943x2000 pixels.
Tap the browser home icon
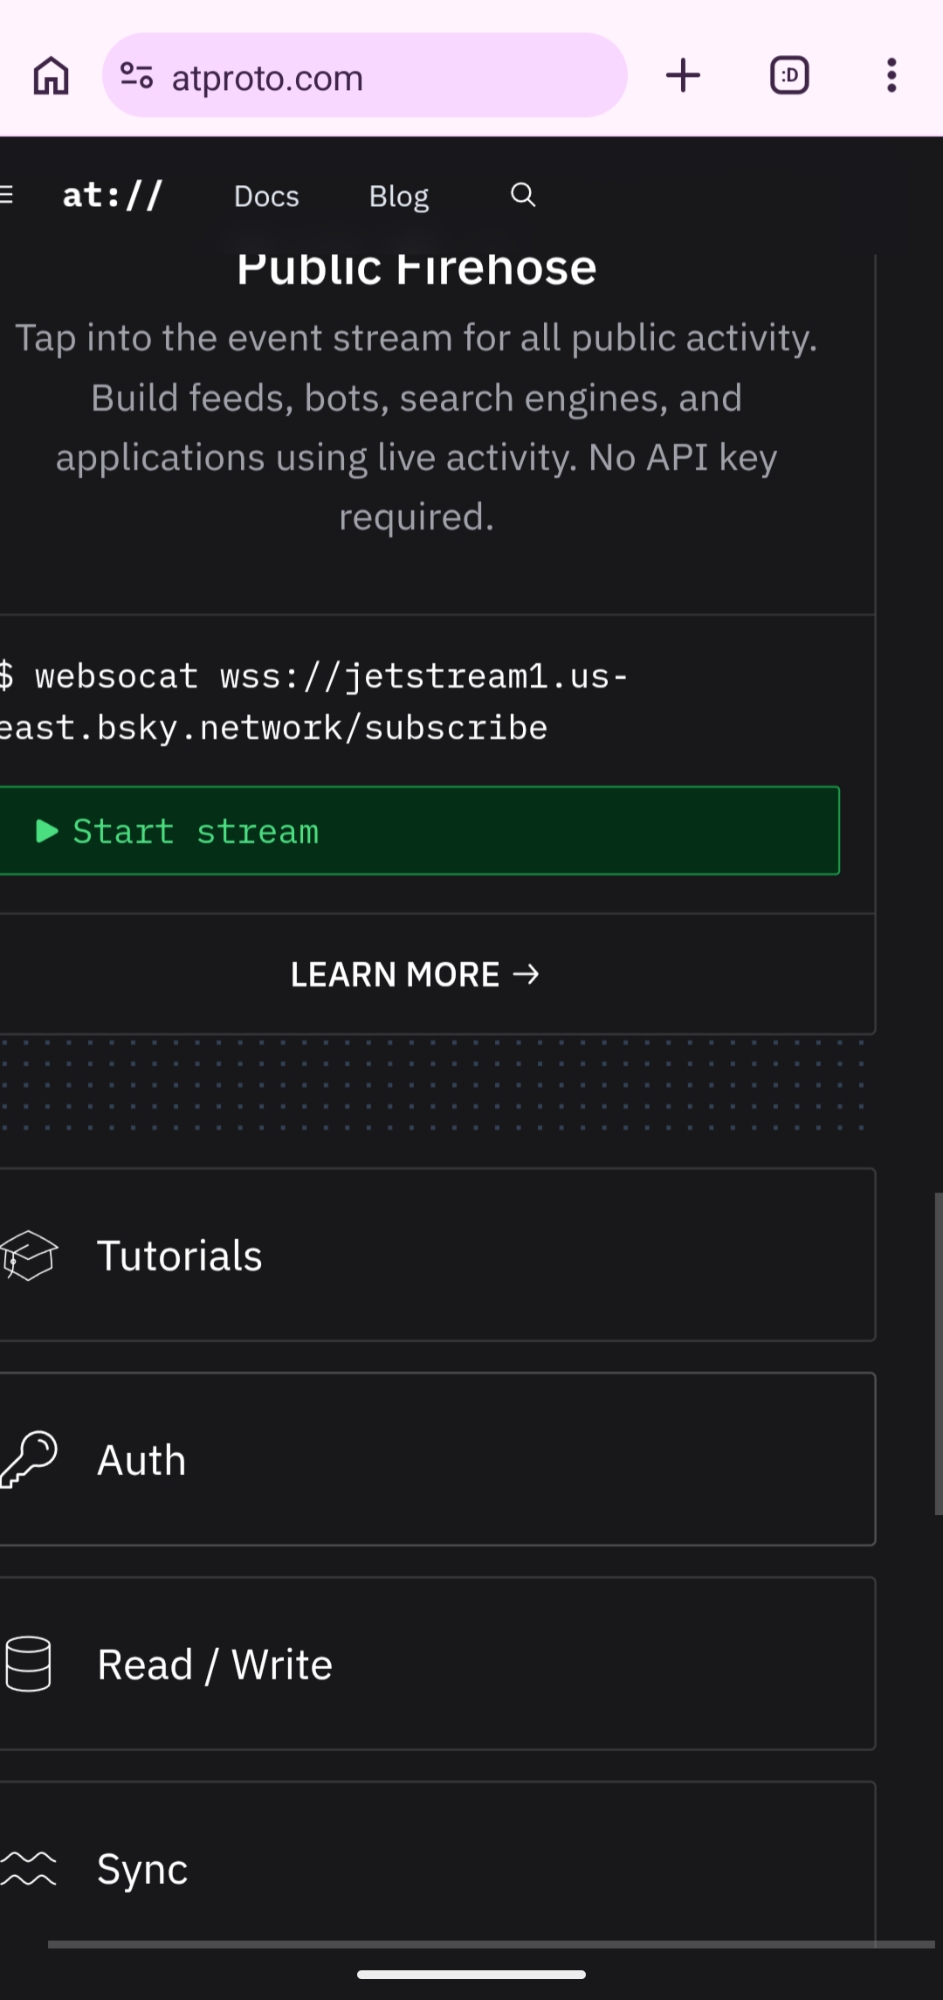tap(51, 76)
